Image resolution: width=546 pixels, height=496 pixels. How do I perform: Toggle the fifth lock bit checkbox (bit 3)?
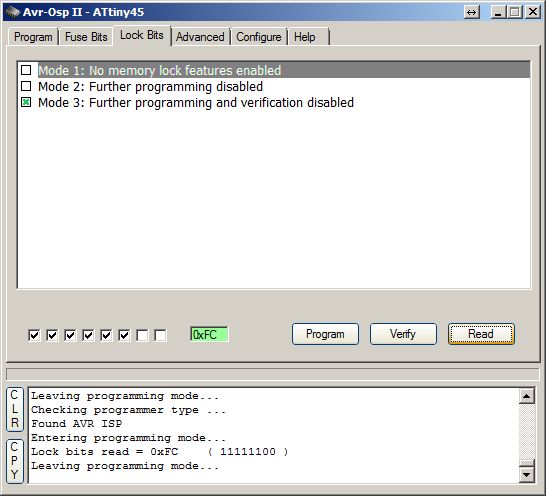[x=106, y=335]
